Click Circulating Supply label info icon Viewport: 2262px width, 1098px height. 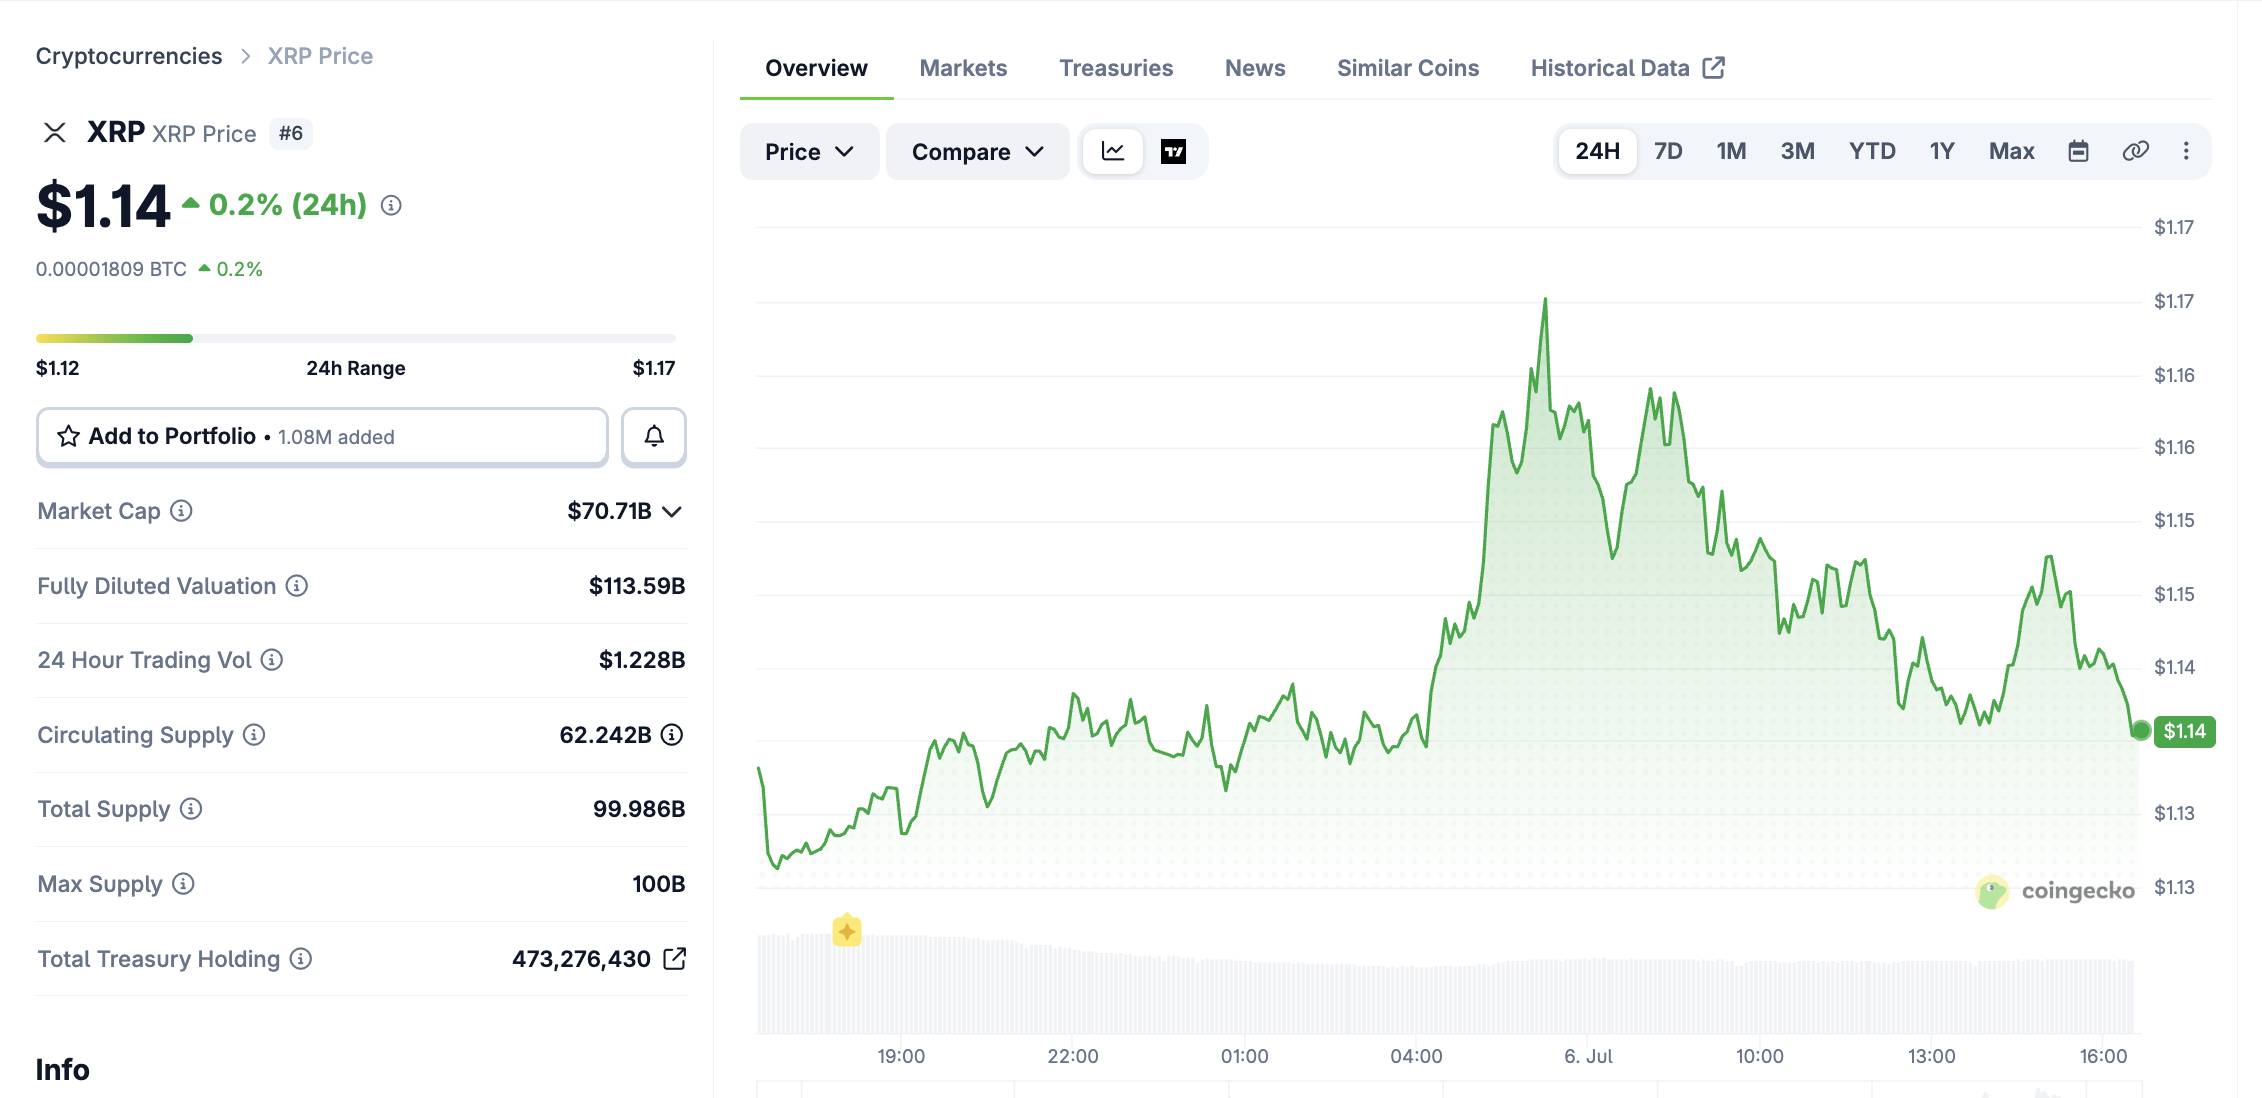coord(254,735)
